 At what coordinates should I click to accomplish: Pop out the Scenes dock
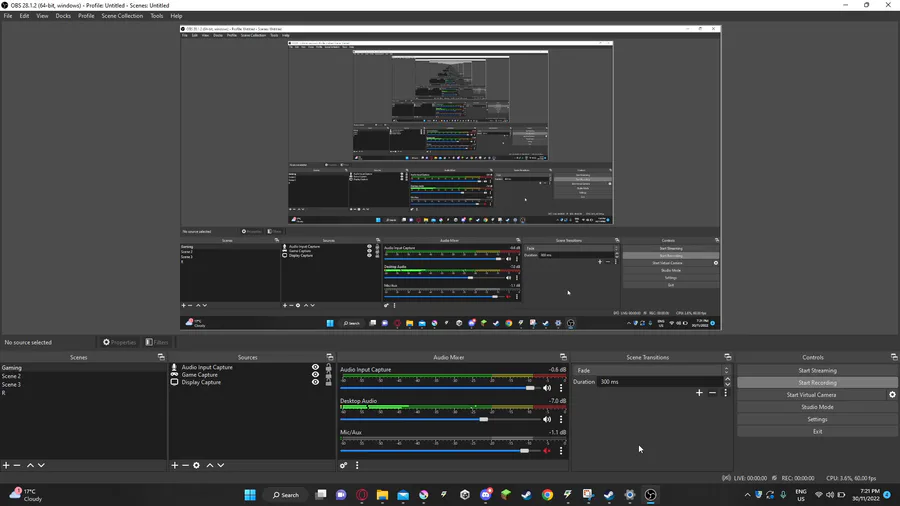coord(161,357)
